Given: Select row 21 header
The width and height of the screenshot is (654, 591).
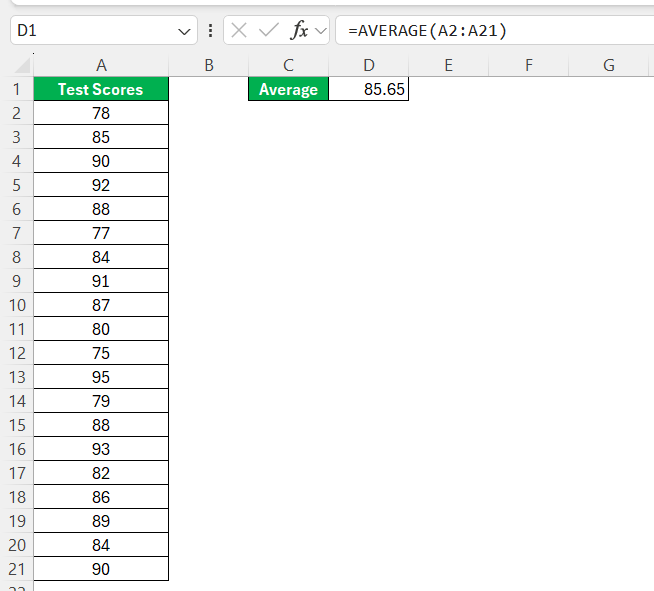Looking at the screenshot, I should coord(17,569).
